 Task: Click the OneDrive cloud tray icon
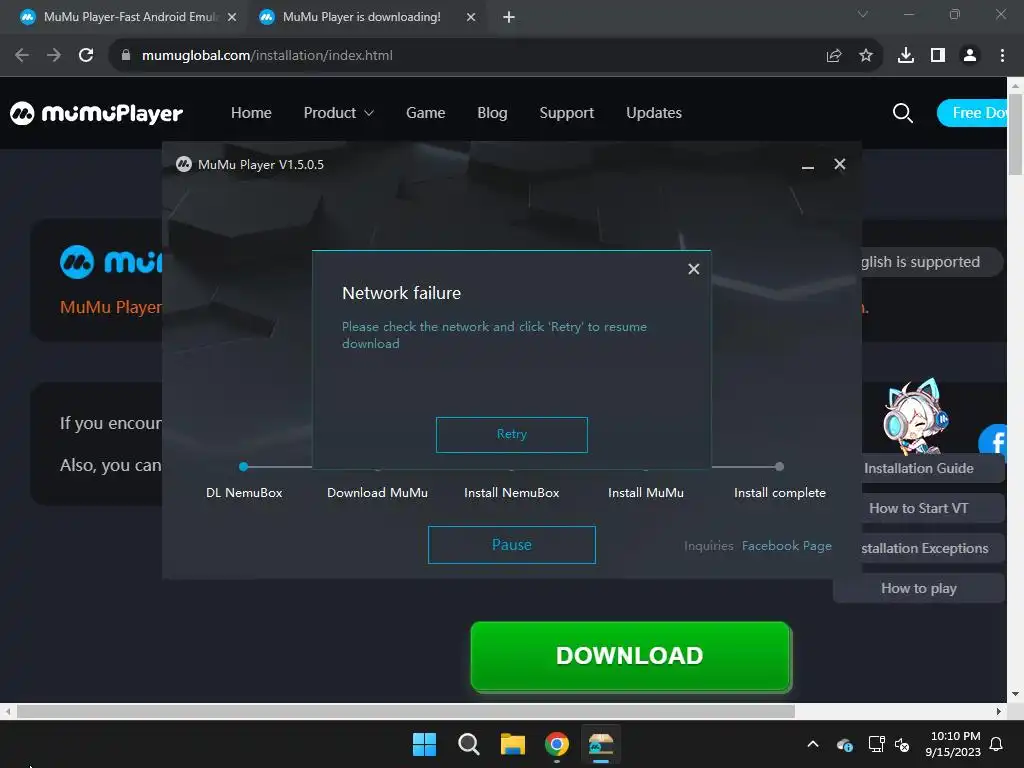(844, 744)
